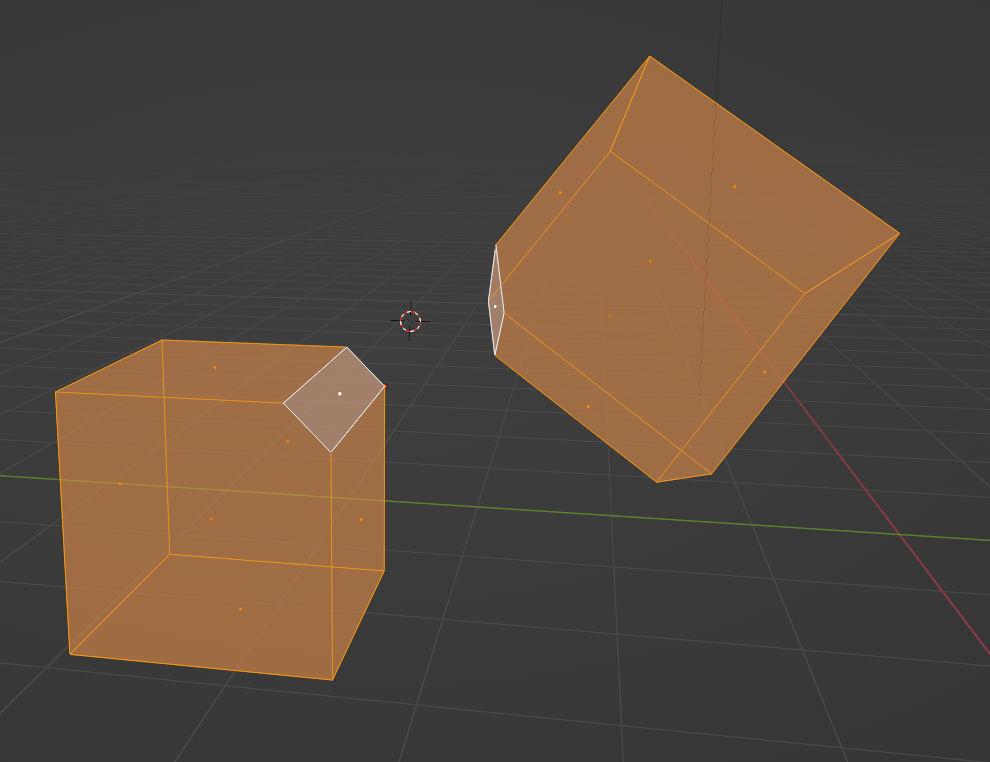
Task: Select the highlighted white corner face on the left cube
Action: [340, 394]
